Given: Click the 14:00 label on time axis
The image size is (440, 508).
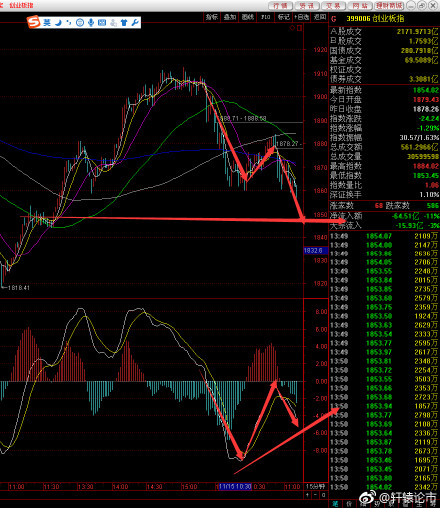Looking at the screenshot, I should (x=120, y=487).
